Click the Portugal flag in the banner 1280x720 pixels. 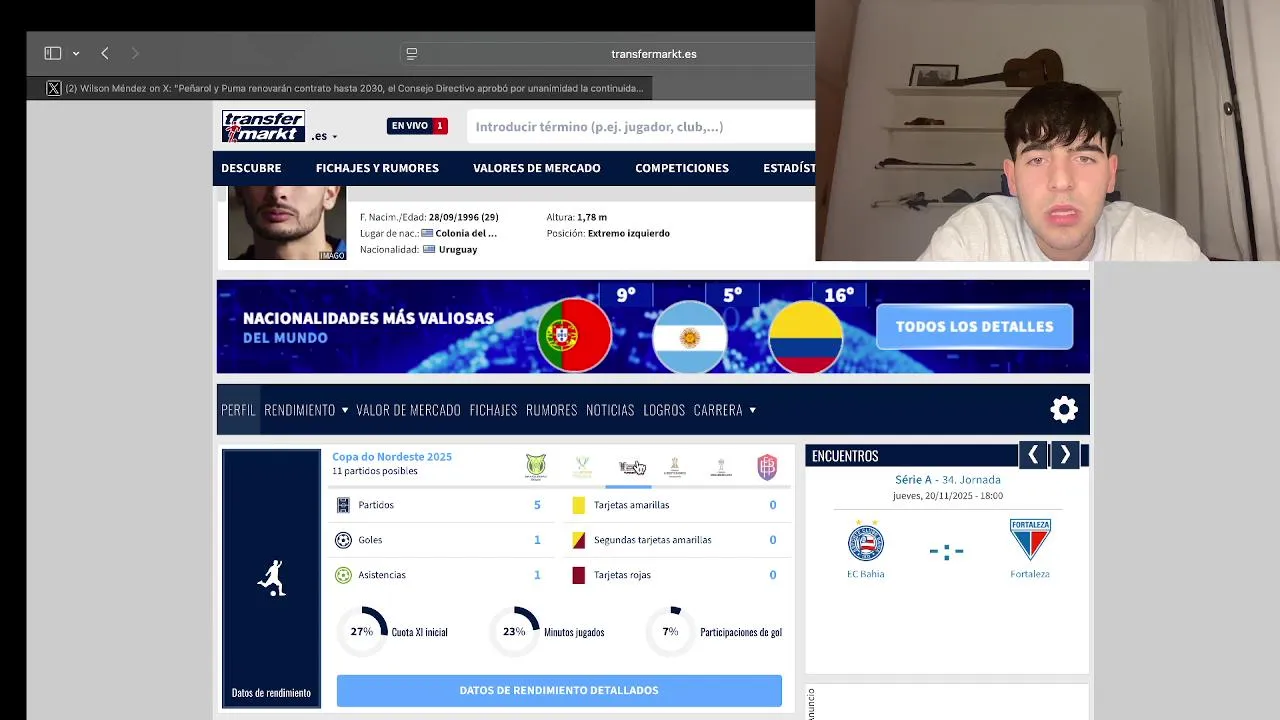[574, 335]
